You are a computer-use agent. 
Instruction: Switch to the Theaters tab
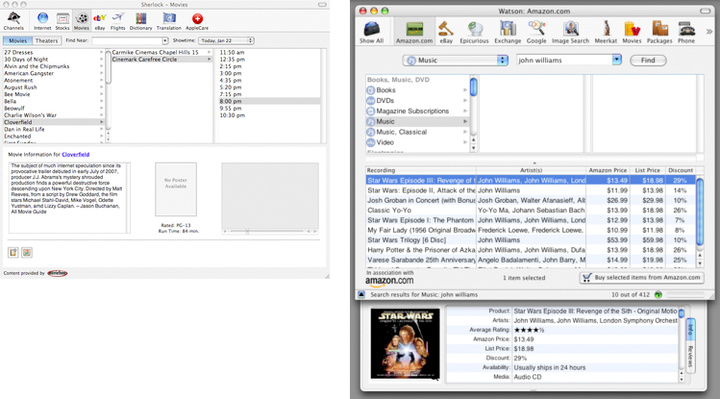pos(47,41)
